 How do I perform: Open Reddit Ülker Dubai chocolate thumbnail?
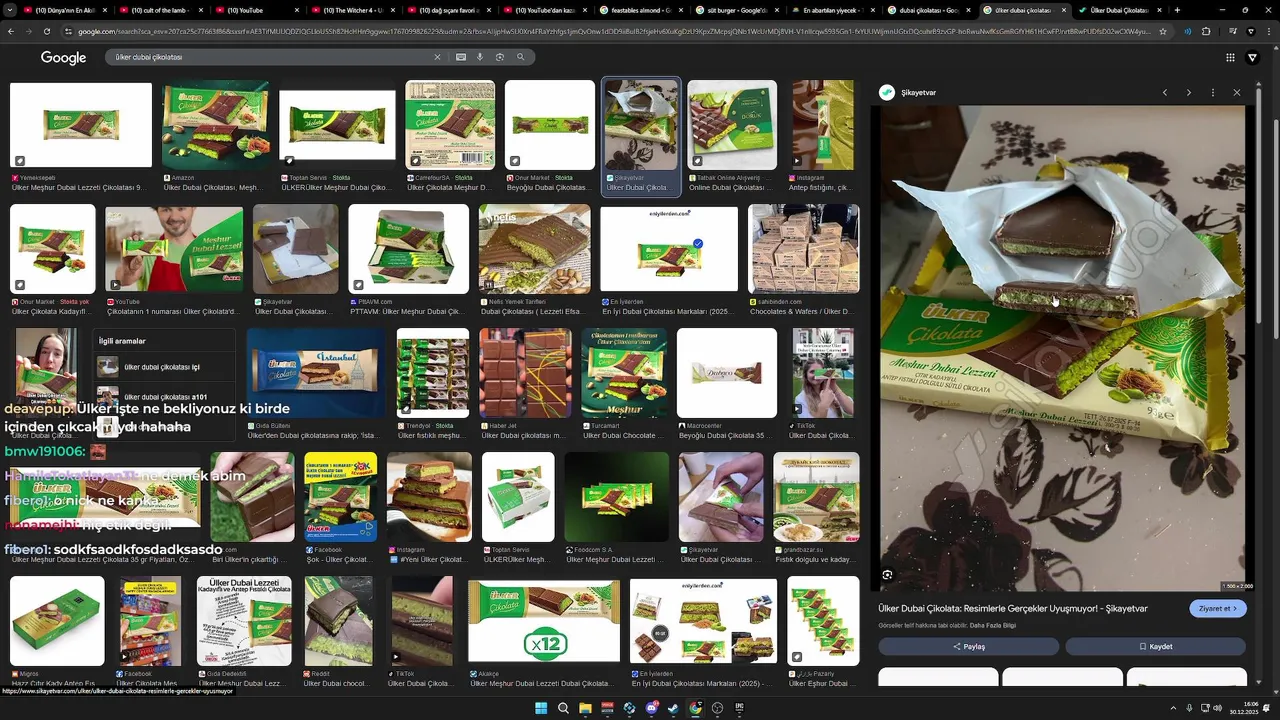(x=339, y=620)
